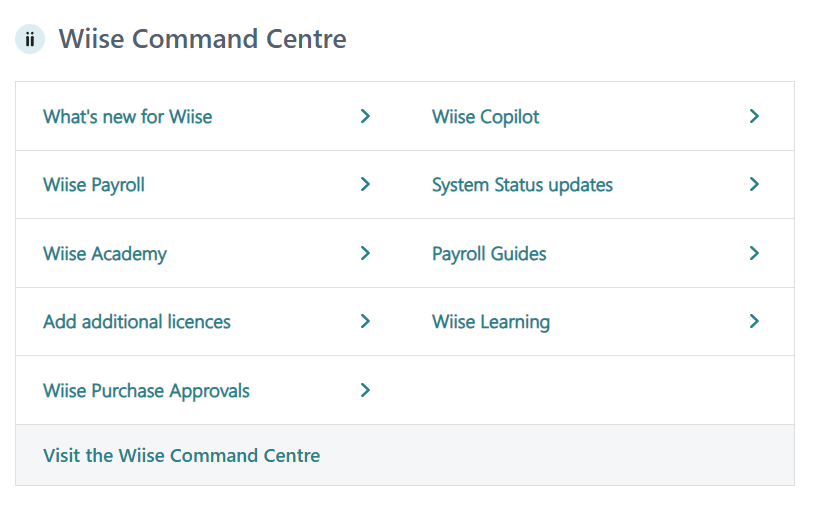Image resolution: width=814 pixels, height=506 pixels.
Task: Click the arrow next to Add additional licences
Action: coord(365,321)
